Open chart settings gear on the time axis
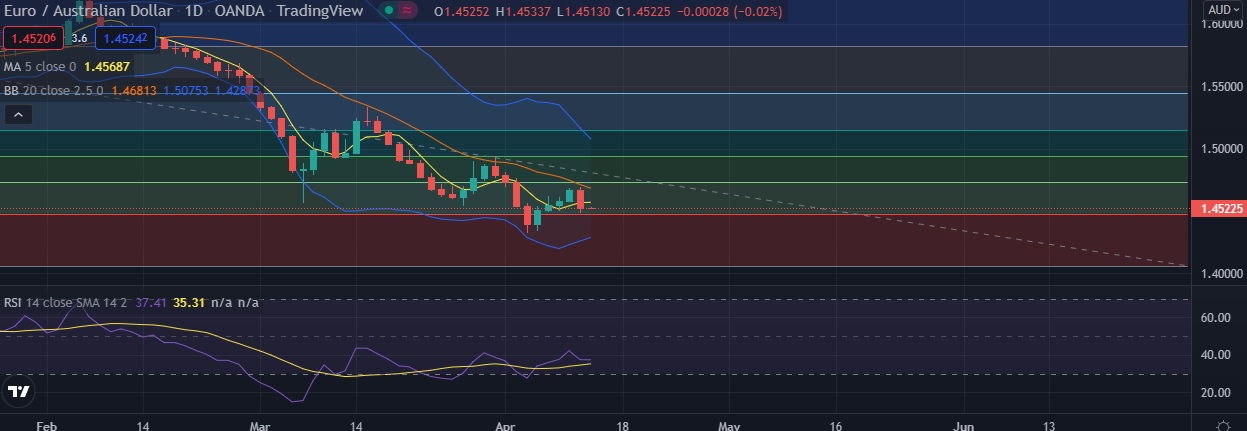The width and height of the screenshot is (1247, 431). pos(1224,426)
